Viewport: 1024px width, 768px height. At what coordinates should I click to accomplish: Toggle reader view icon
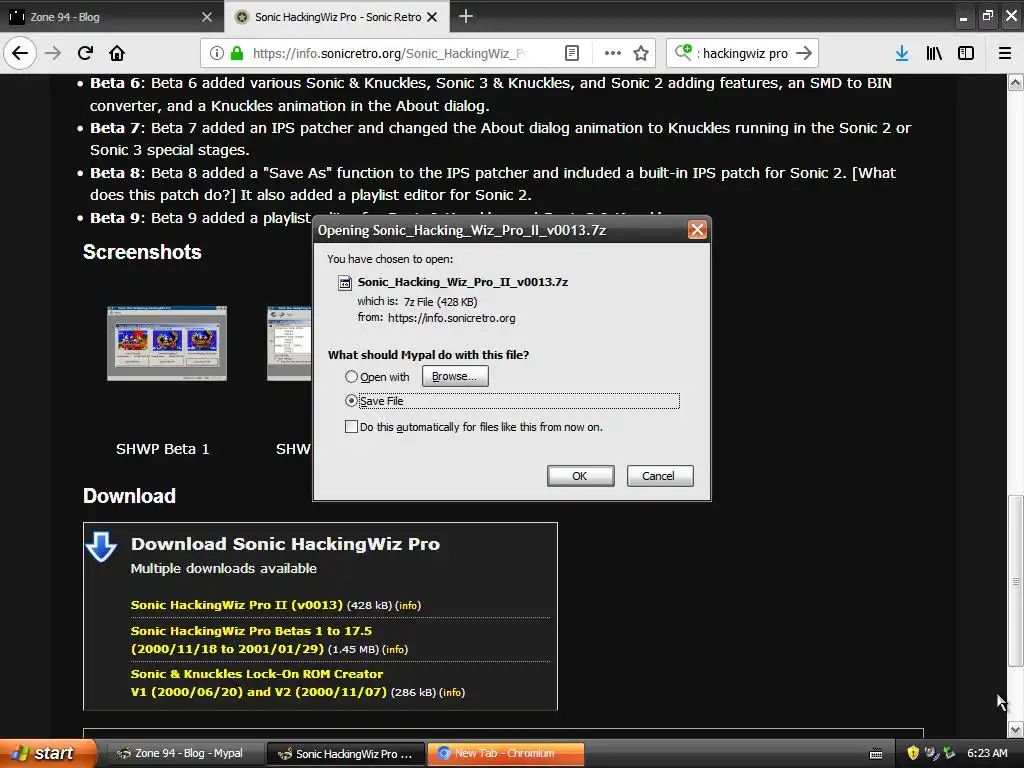click(571, 53)
